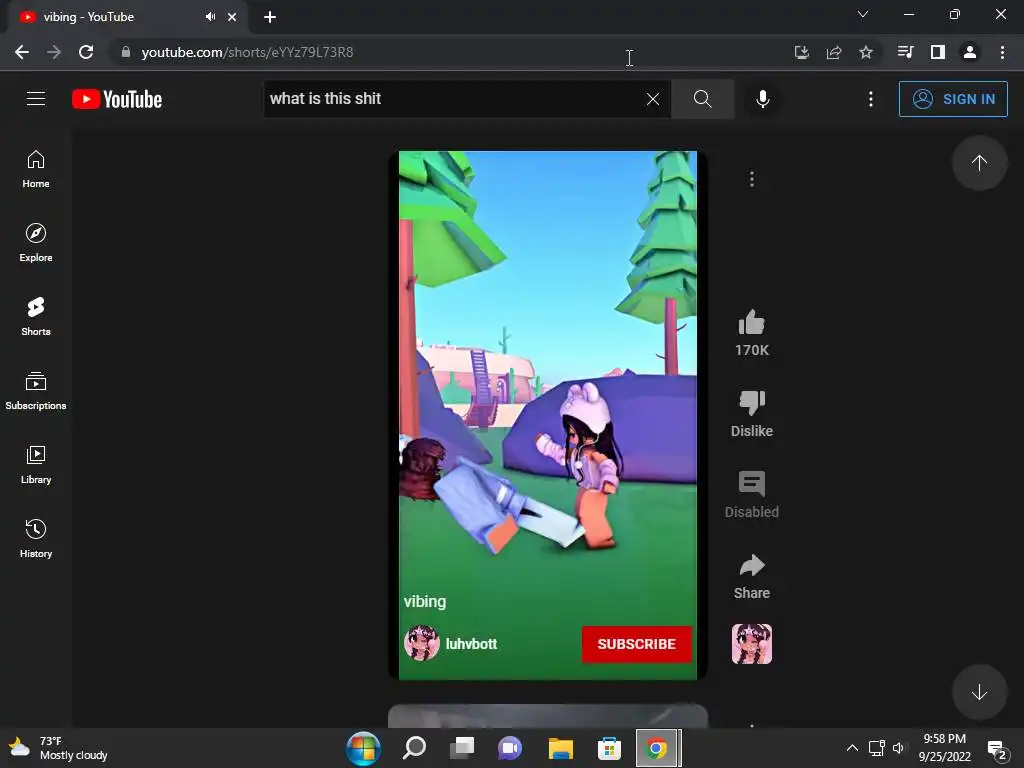1024x768 pixels.
Task: Open Microsoft Store on taskbar
Action: [x=609, y=748]
